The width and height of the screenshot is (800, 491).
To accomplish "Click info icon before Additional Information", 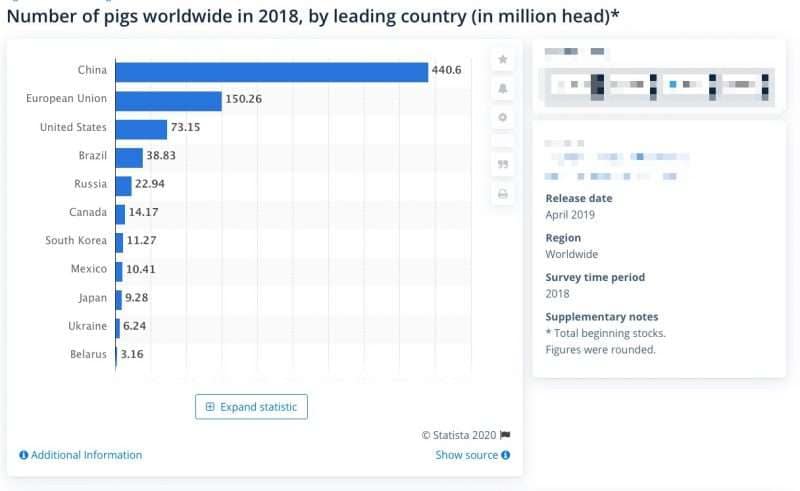I will [x=23, y=455].
